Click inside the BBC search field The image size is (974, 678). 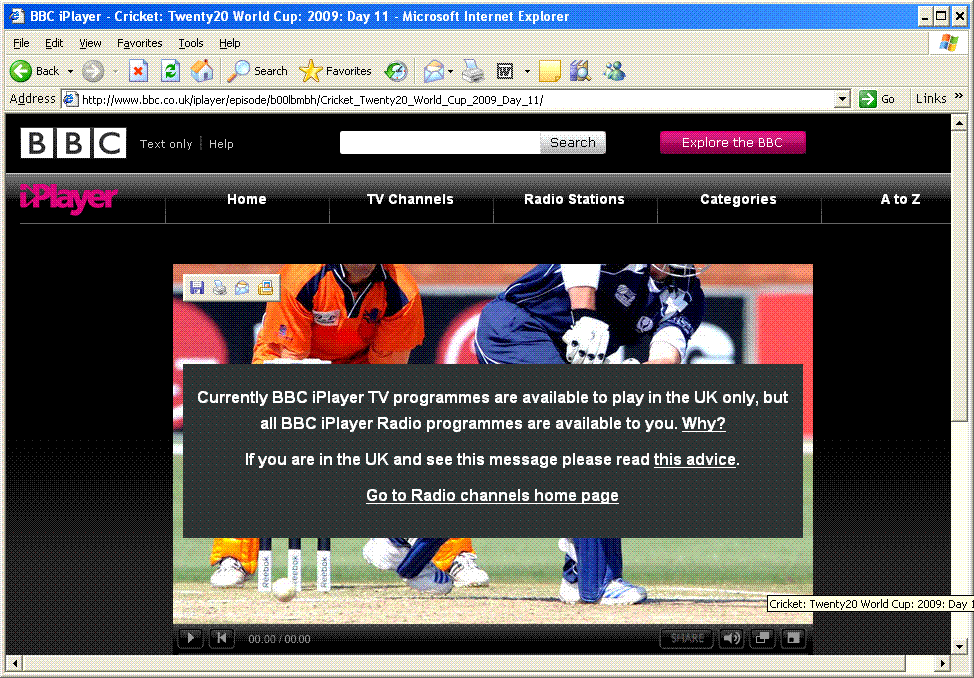point(440,142)
